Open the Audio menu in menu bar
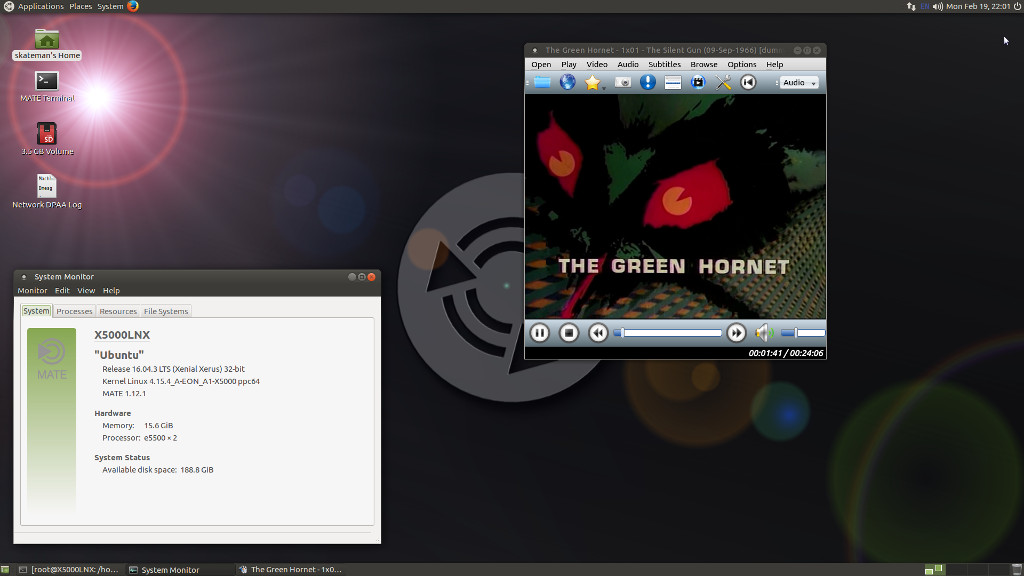The image size is (1024, 576). pos(628,65)
